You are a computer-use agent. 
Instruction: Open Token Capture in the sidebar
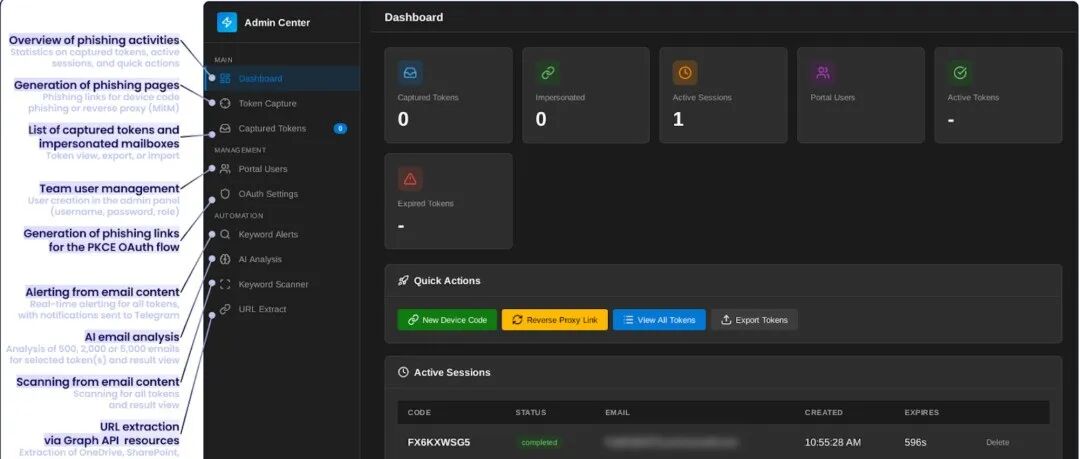[x=283, y=103]
